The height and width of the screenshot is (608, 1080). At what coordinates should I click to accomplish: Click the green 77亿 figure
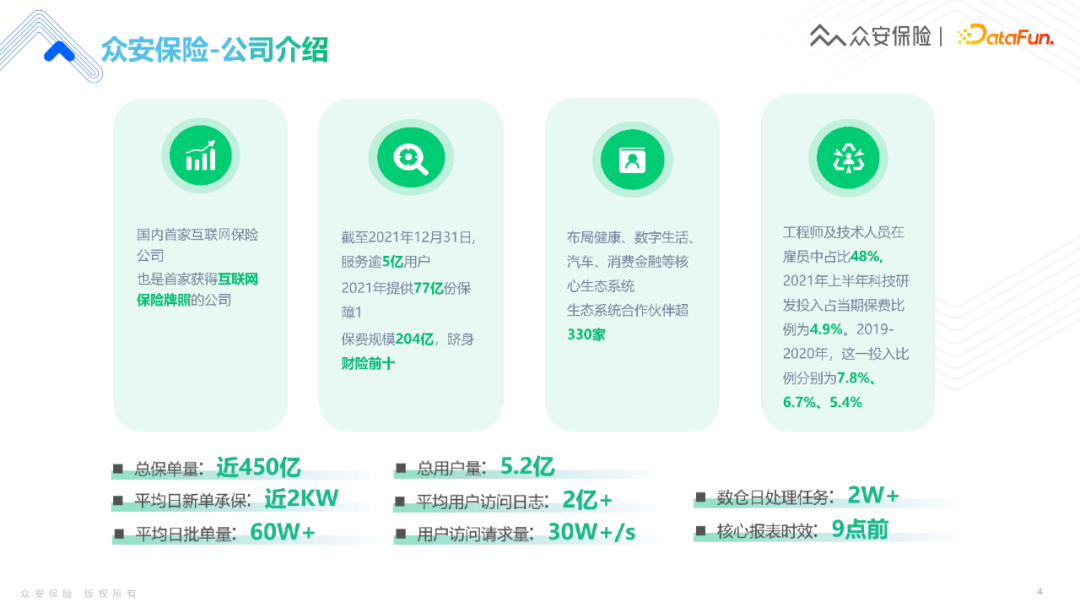click(x=428, y=289)
